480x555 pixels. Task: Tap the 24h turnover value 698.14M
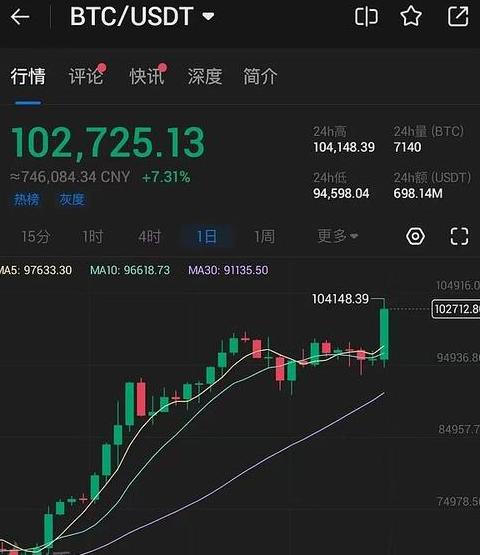point(418,194)
